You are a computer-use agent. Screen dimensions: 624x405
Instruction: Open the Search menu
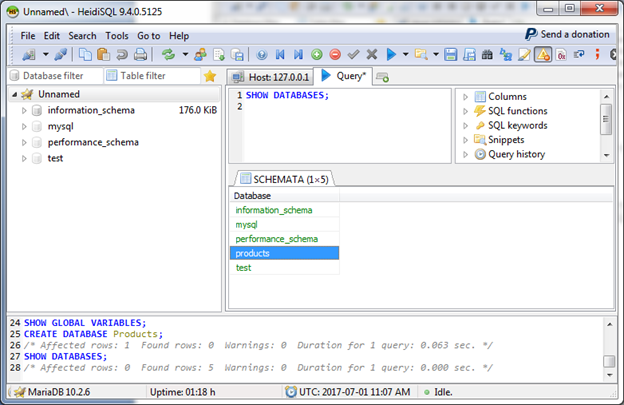coord(82,36)
